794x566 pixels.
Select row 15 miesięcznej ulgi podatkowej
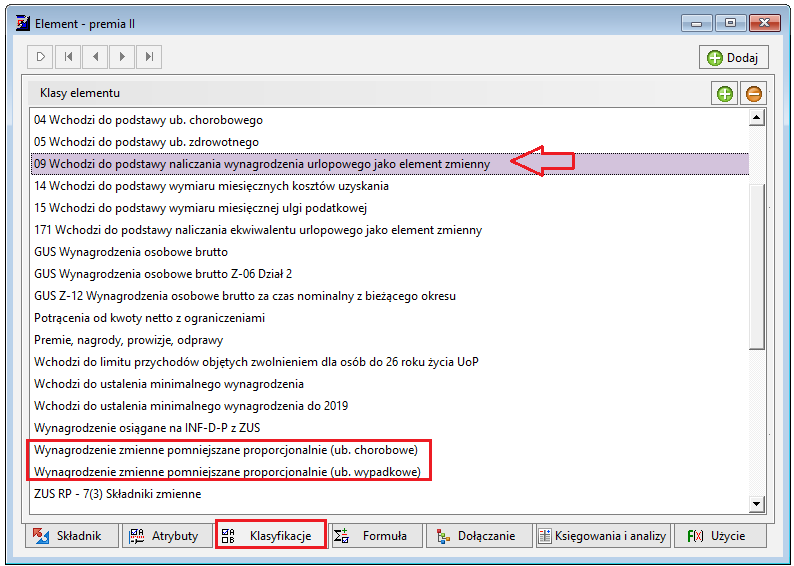[x=389, y=208]
